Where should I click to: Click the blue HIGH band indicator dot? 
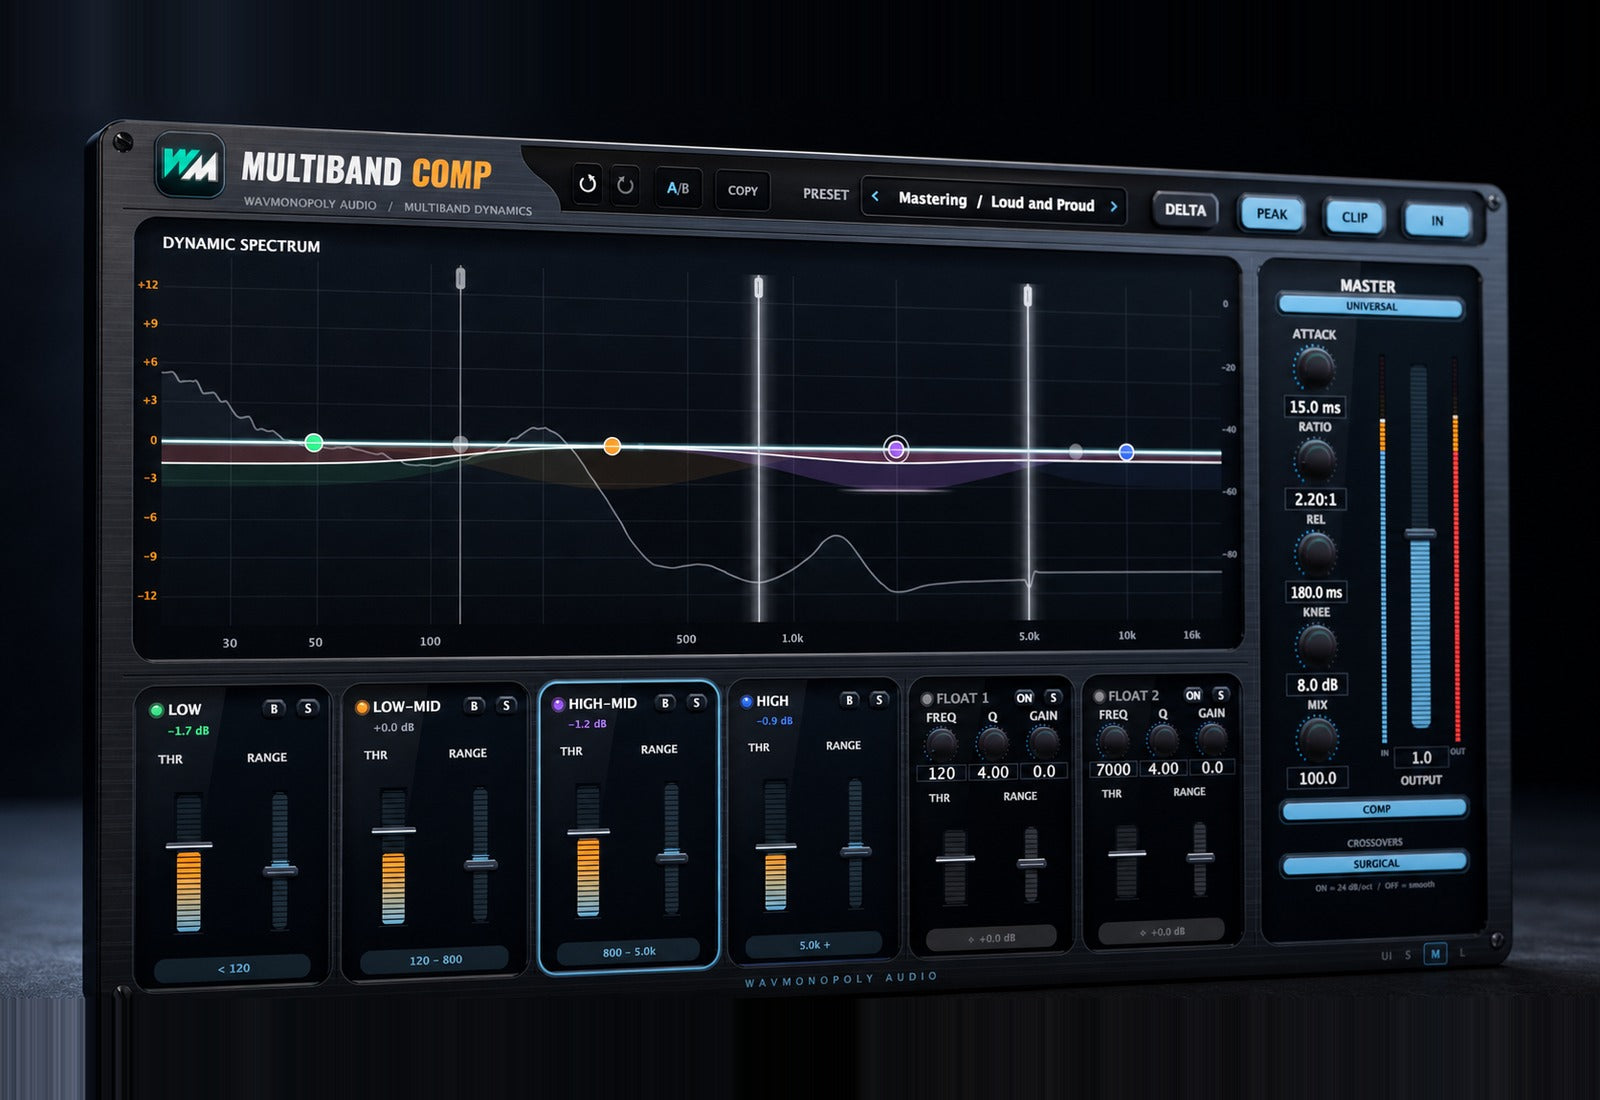(x=746, y=702)
